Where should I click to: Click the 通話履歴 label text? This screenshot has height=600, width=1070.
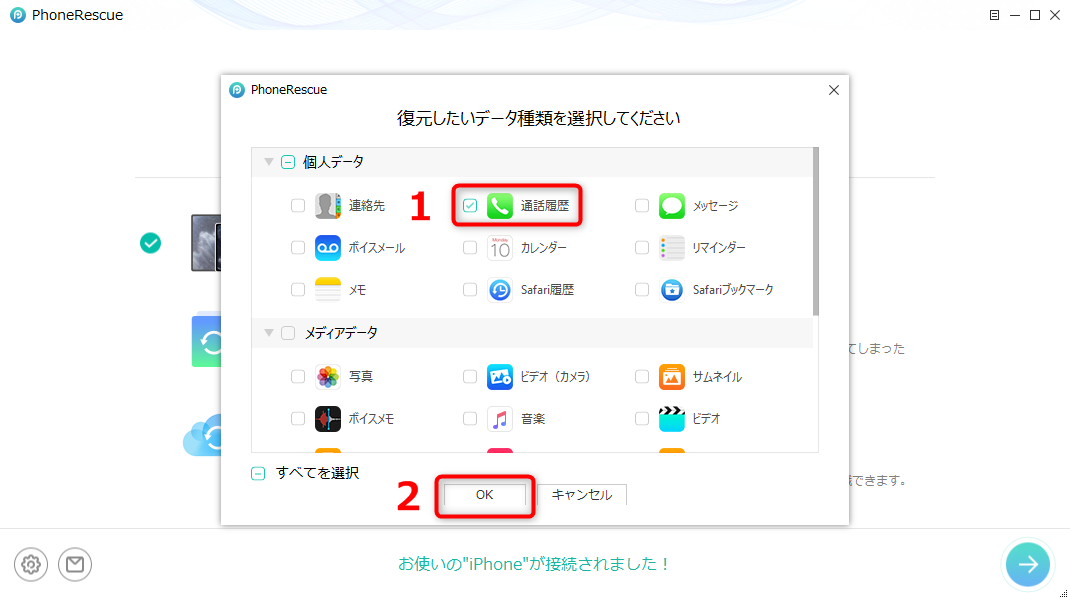(545, 205)
